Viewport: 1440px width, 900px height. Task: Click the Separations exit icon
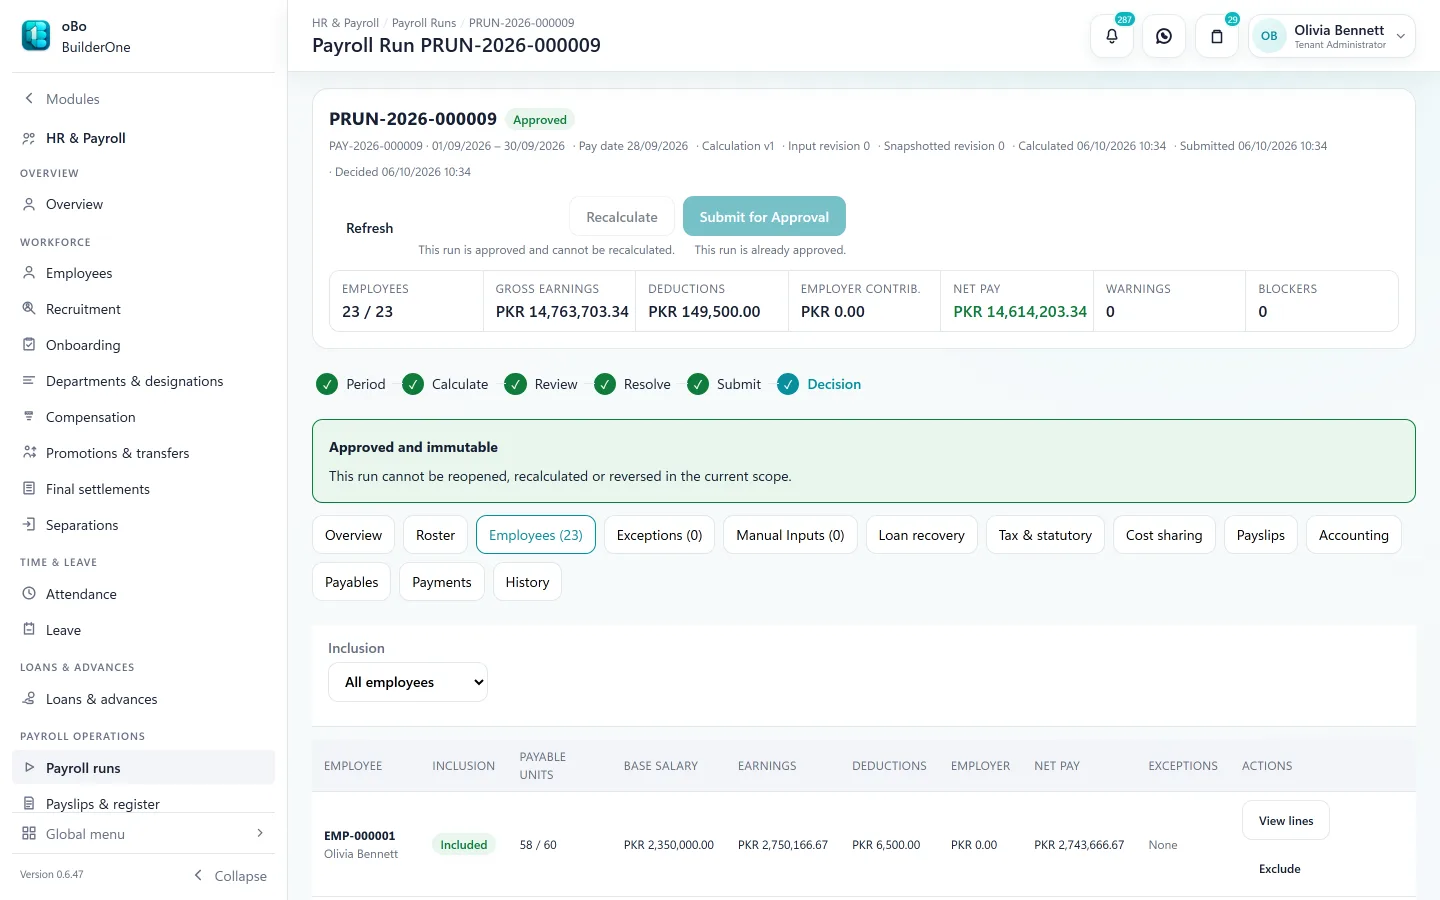point(29,525)
